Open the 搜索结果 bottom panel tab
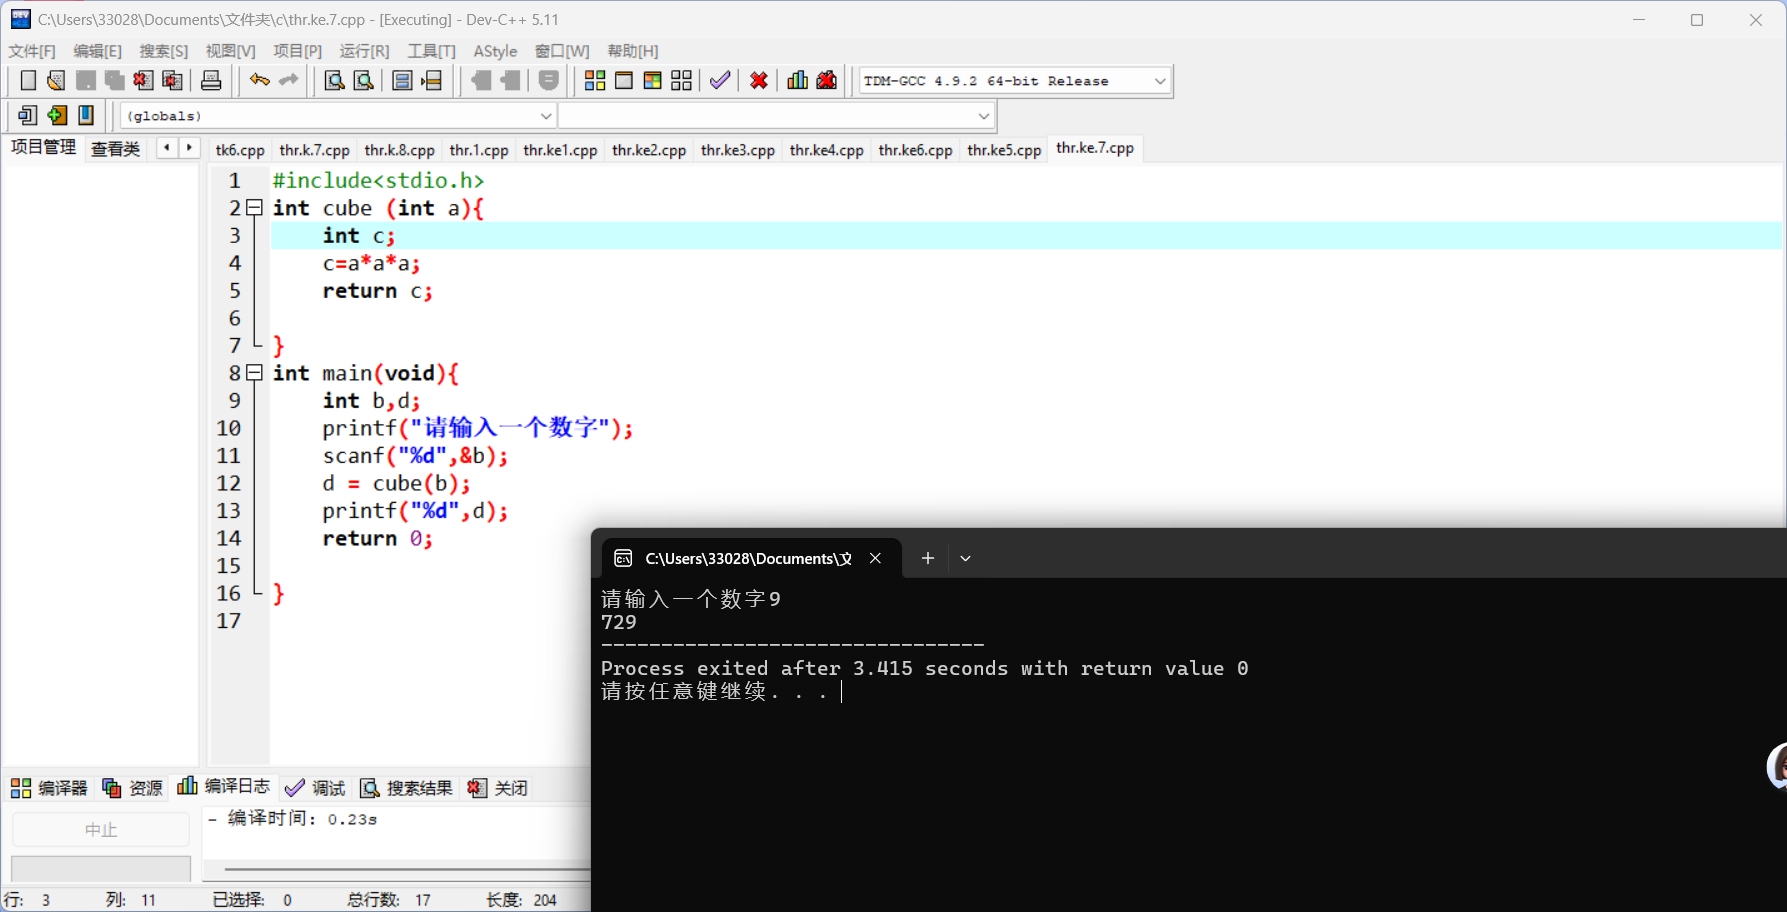 pos(407,788)
